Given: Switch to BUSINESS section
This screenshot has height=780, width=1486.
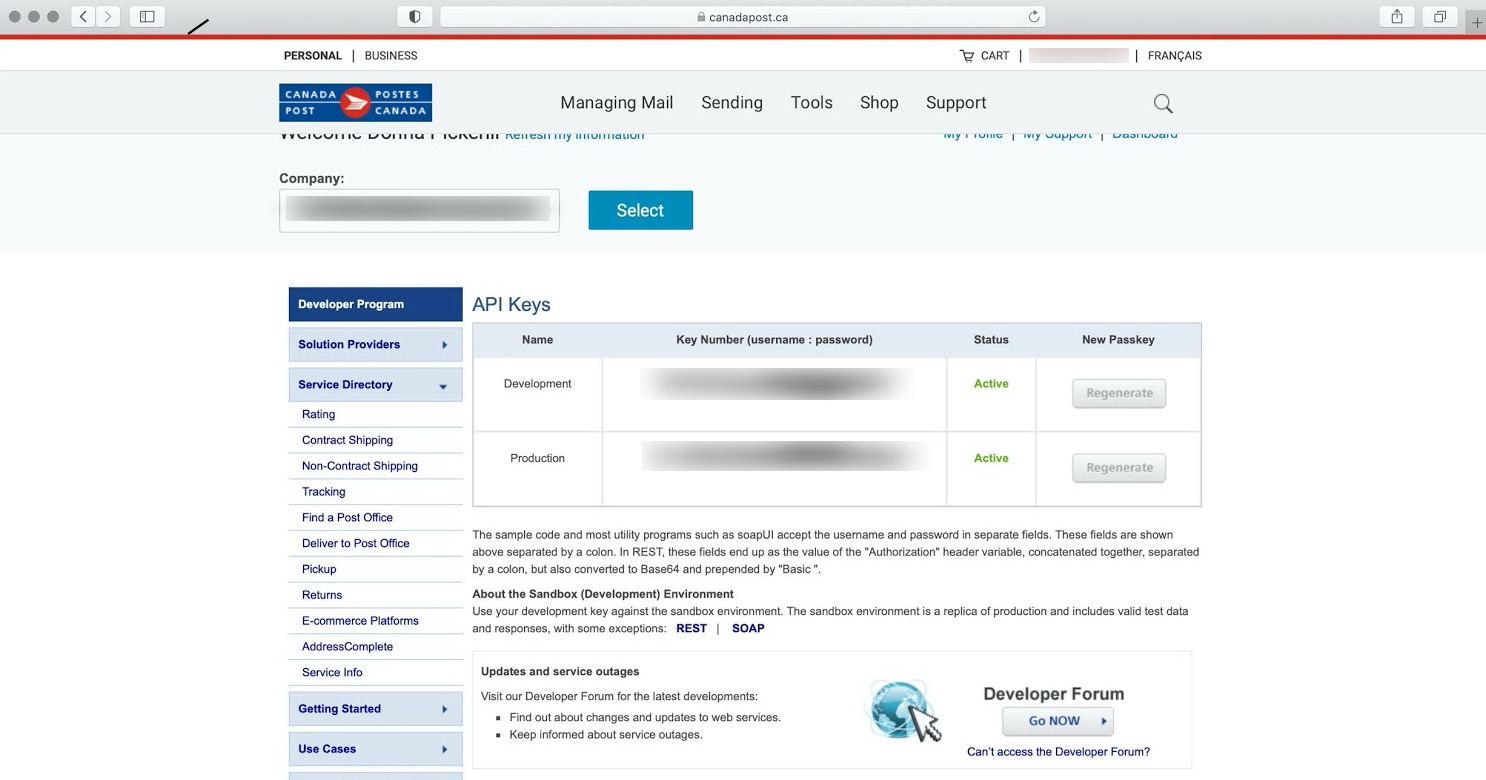Looking at the screenshot, I should point(391,56).
